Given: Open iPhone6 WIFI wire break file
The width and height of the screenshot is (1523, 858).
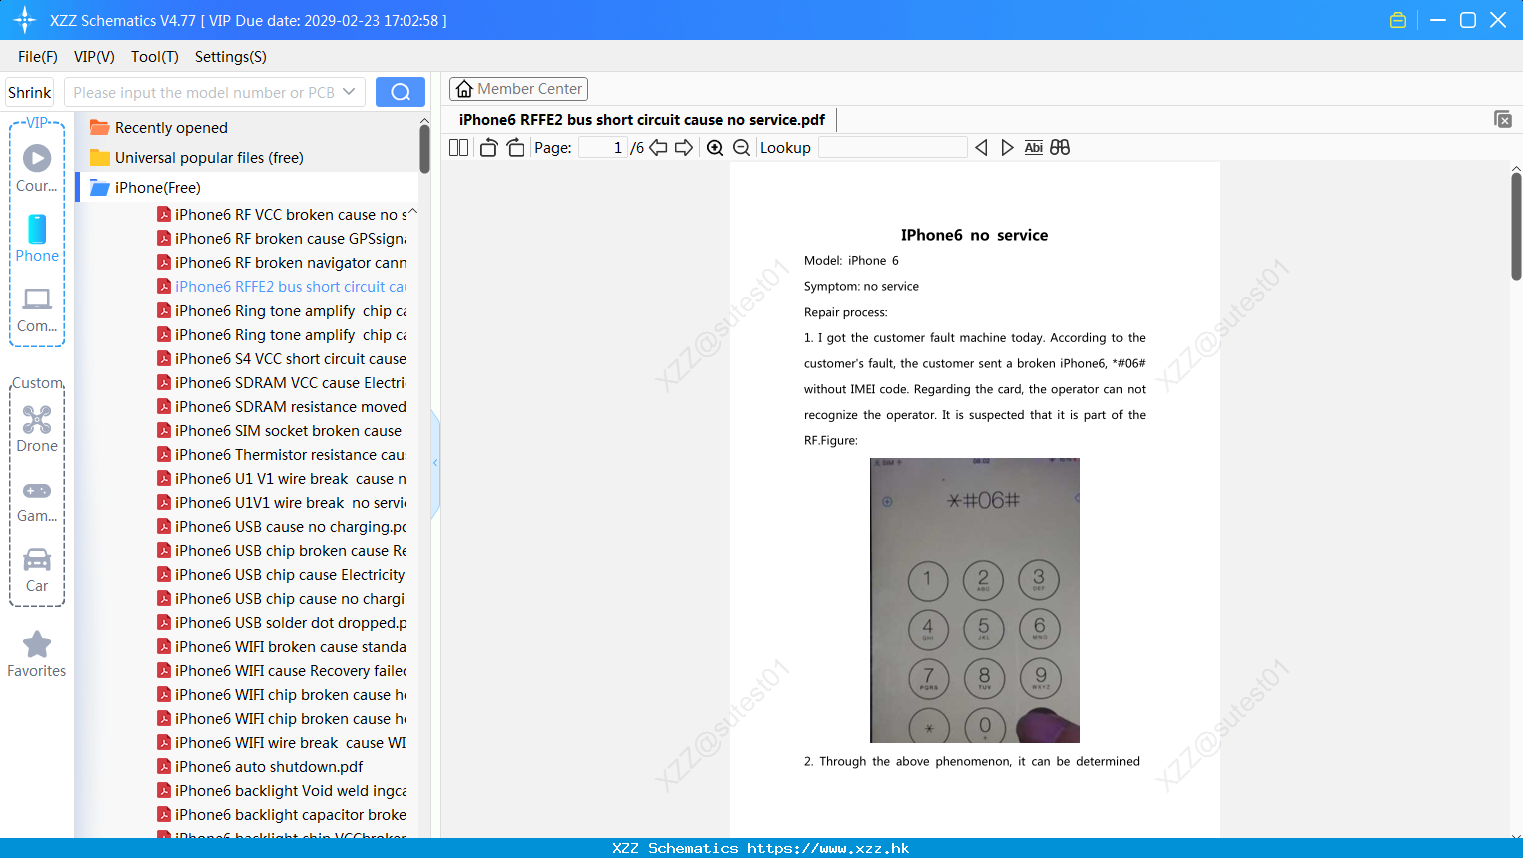Looking at the screenshot, I should (x=282, y=743).
